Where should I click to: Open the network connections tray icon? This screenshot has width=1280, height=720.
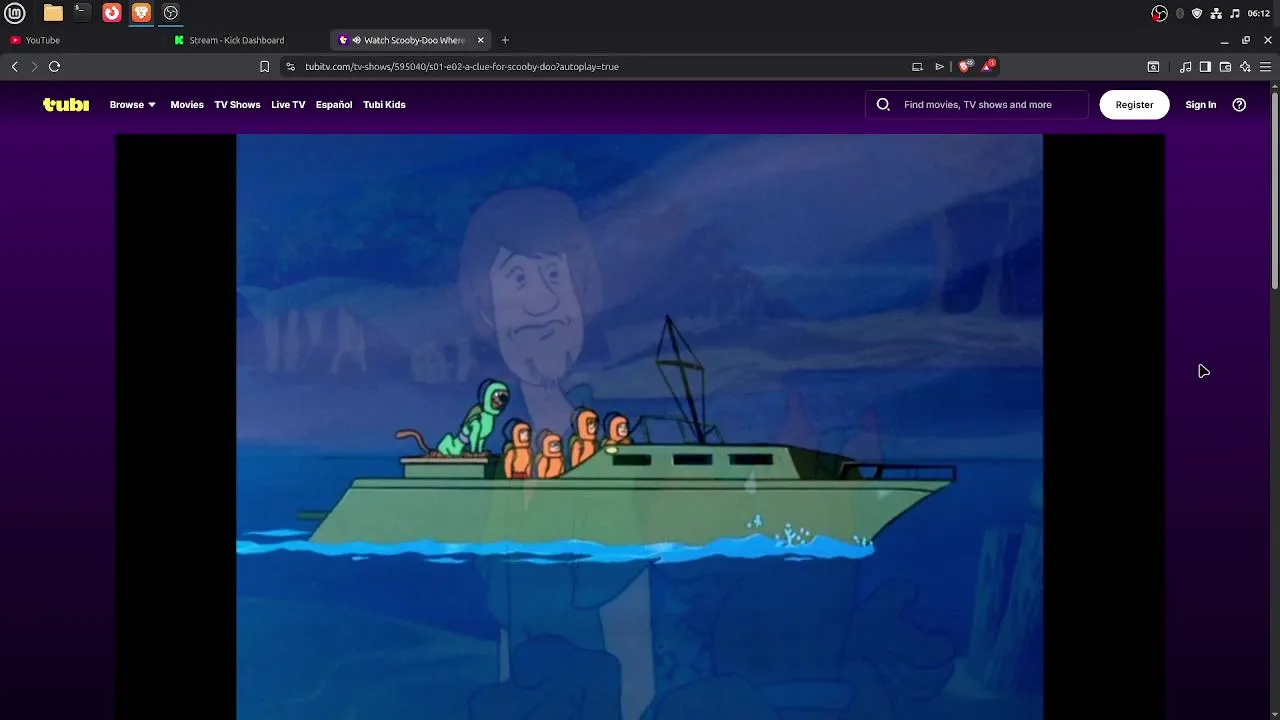click(1216, 13)
